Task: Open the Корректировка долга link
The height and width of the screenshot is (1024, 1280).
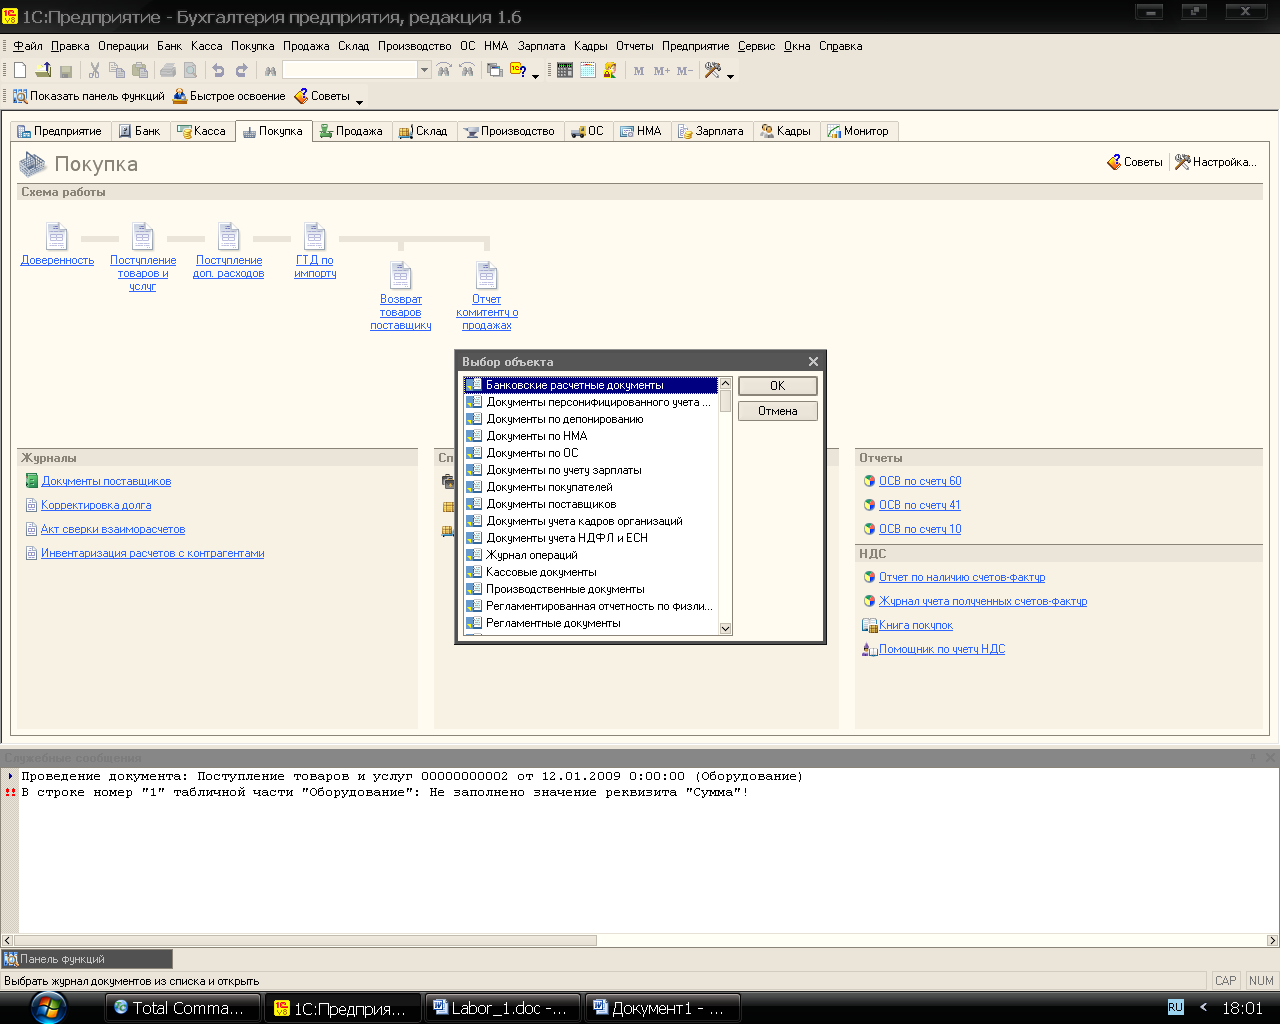Action: click(96, 505)
